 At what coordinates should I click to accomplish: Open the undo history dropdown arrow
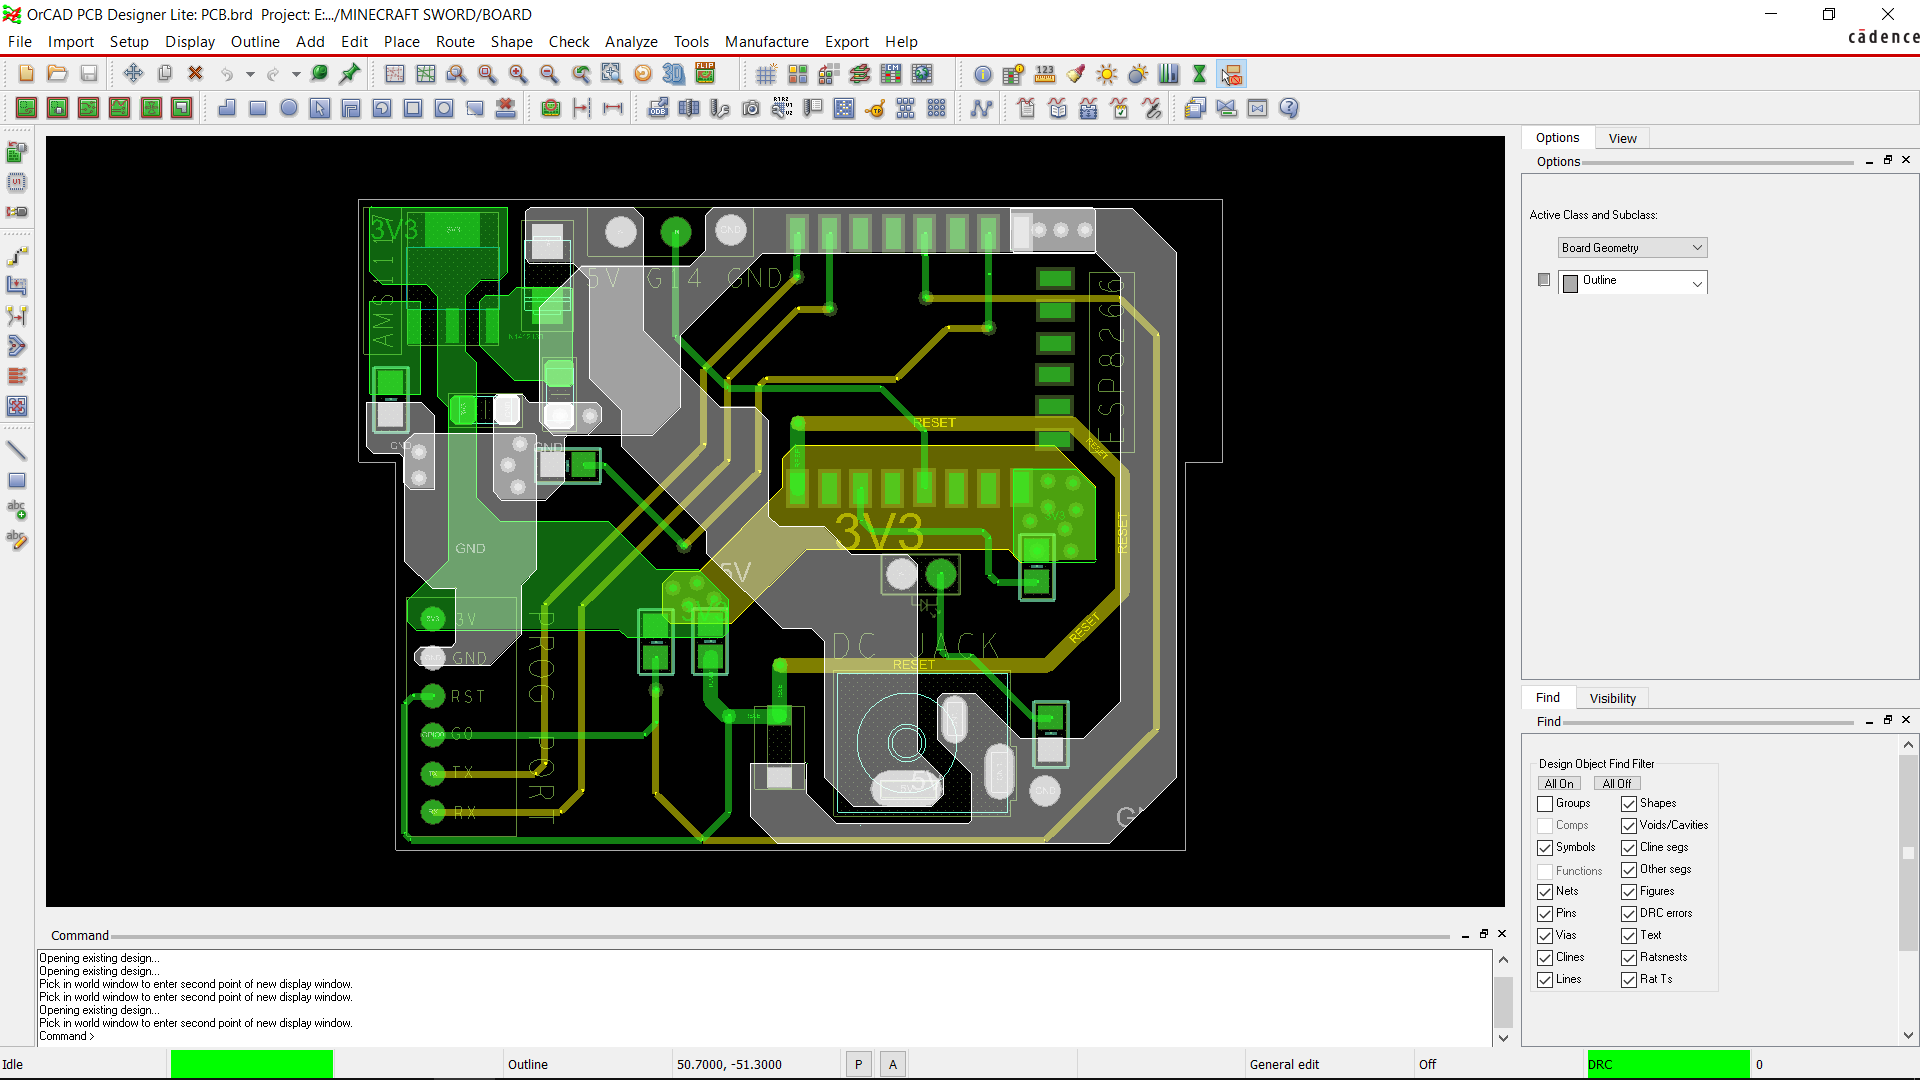click(x=250, y=74)
